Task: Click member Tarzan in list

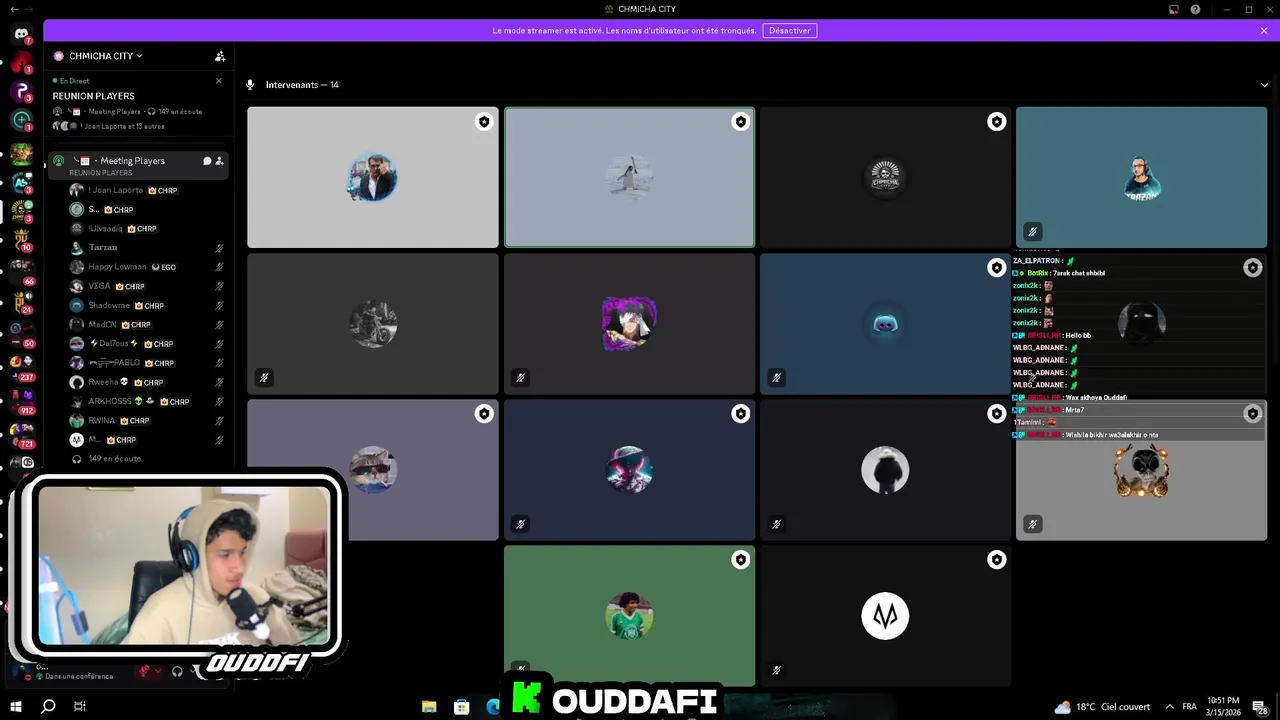Action: tap(138, 248)
